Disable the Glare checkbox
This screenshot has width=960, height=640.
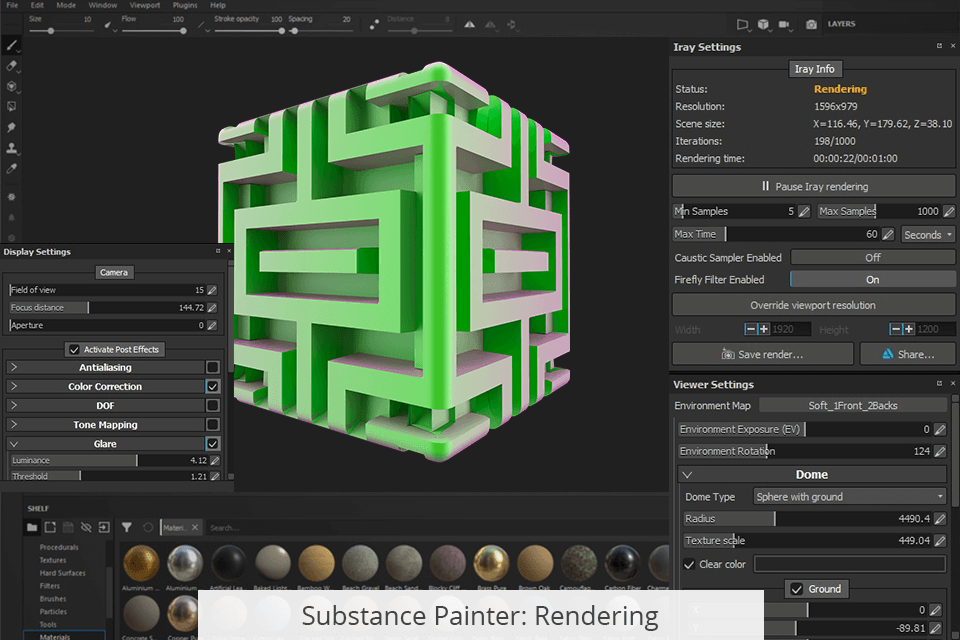tap(212, 443)
